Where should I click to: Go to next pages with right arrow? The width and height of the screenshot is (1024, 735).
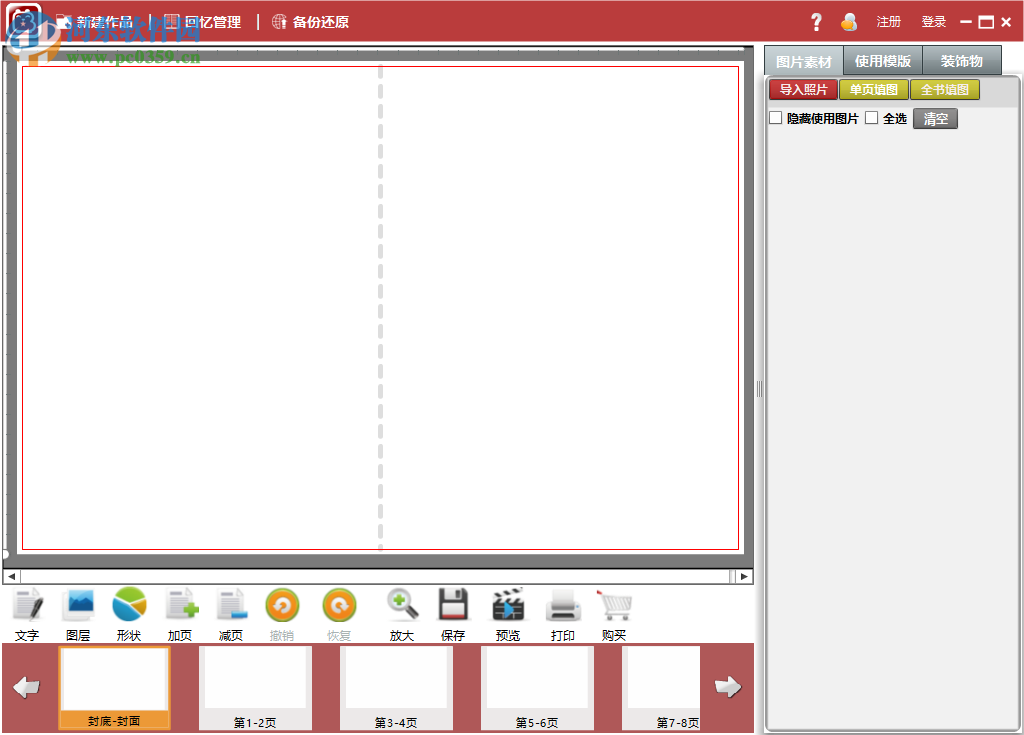(728, 687)
